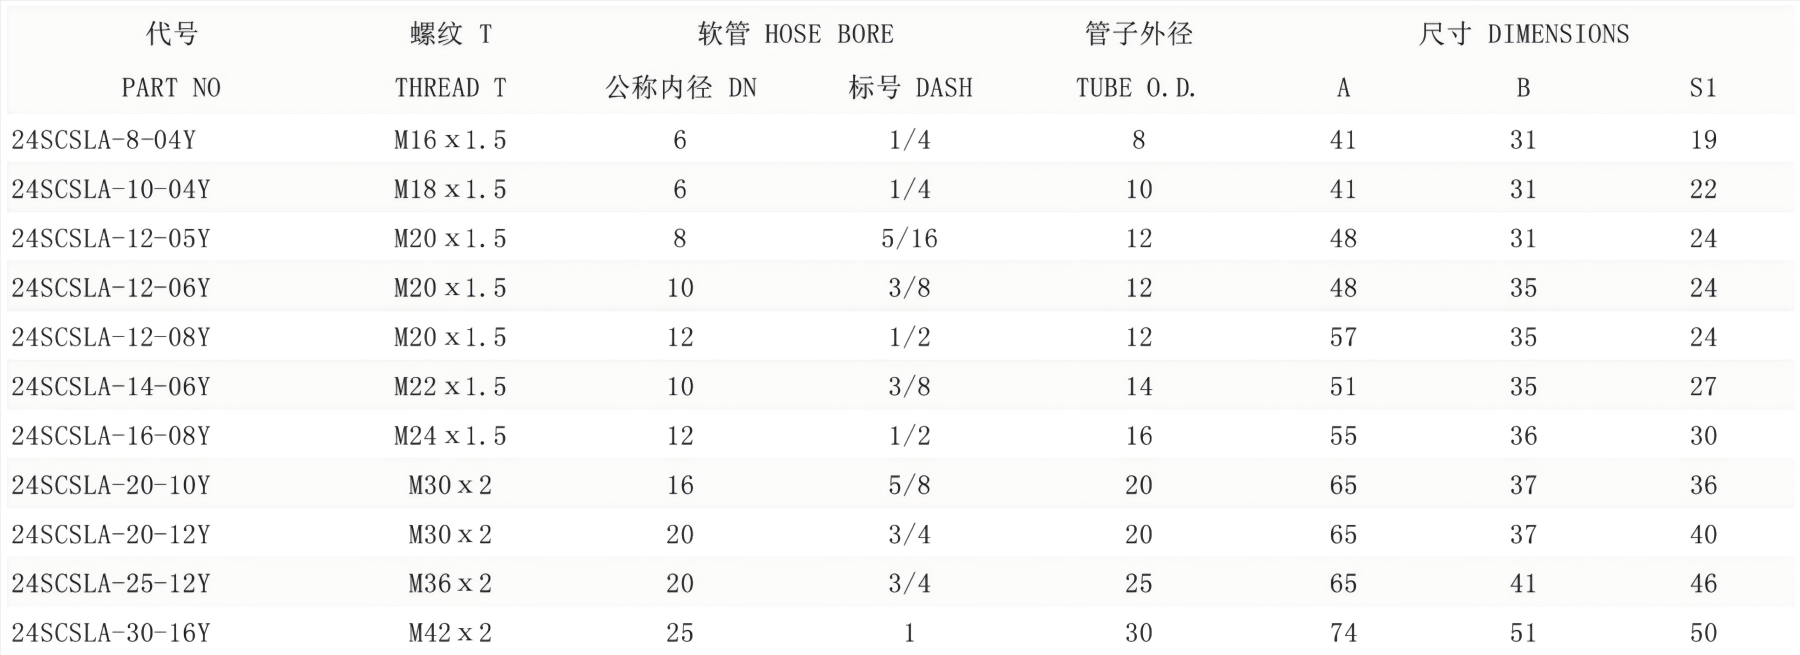Image resolution: width=1800 pixels, height=655 pixels.
Task: Select part number 24SCSLA-10-04Y
Action: 111,189
